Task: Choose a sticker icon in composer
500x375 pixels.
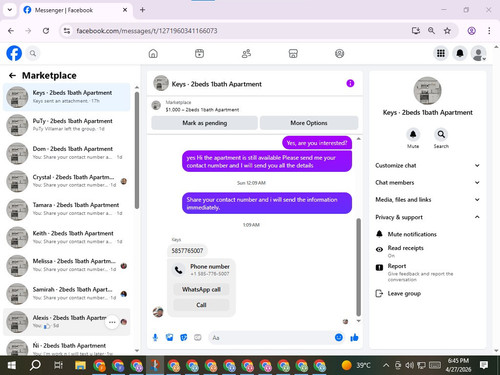Action: pyautogui.click(x=184, y=338)
